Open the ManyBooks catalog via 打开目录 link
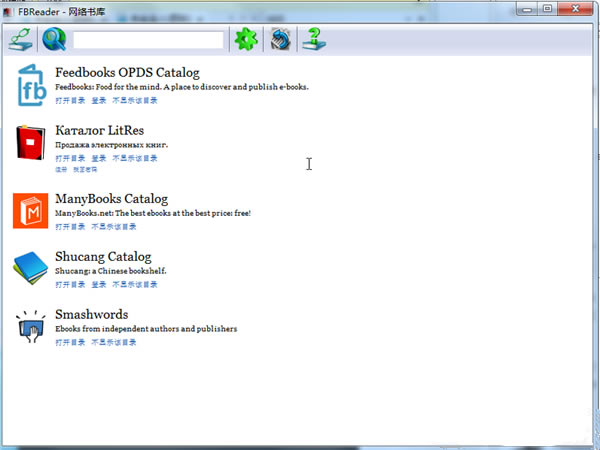 pyautogui.click(x=70, y=227)
